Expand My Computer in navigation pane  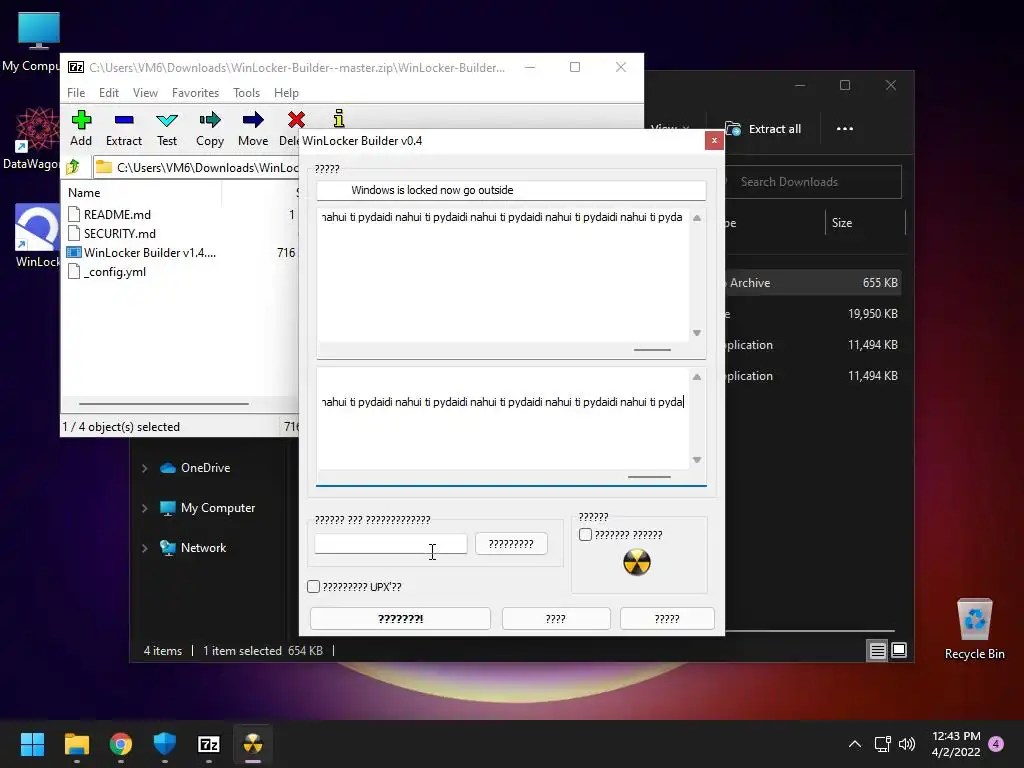(144, 508)
